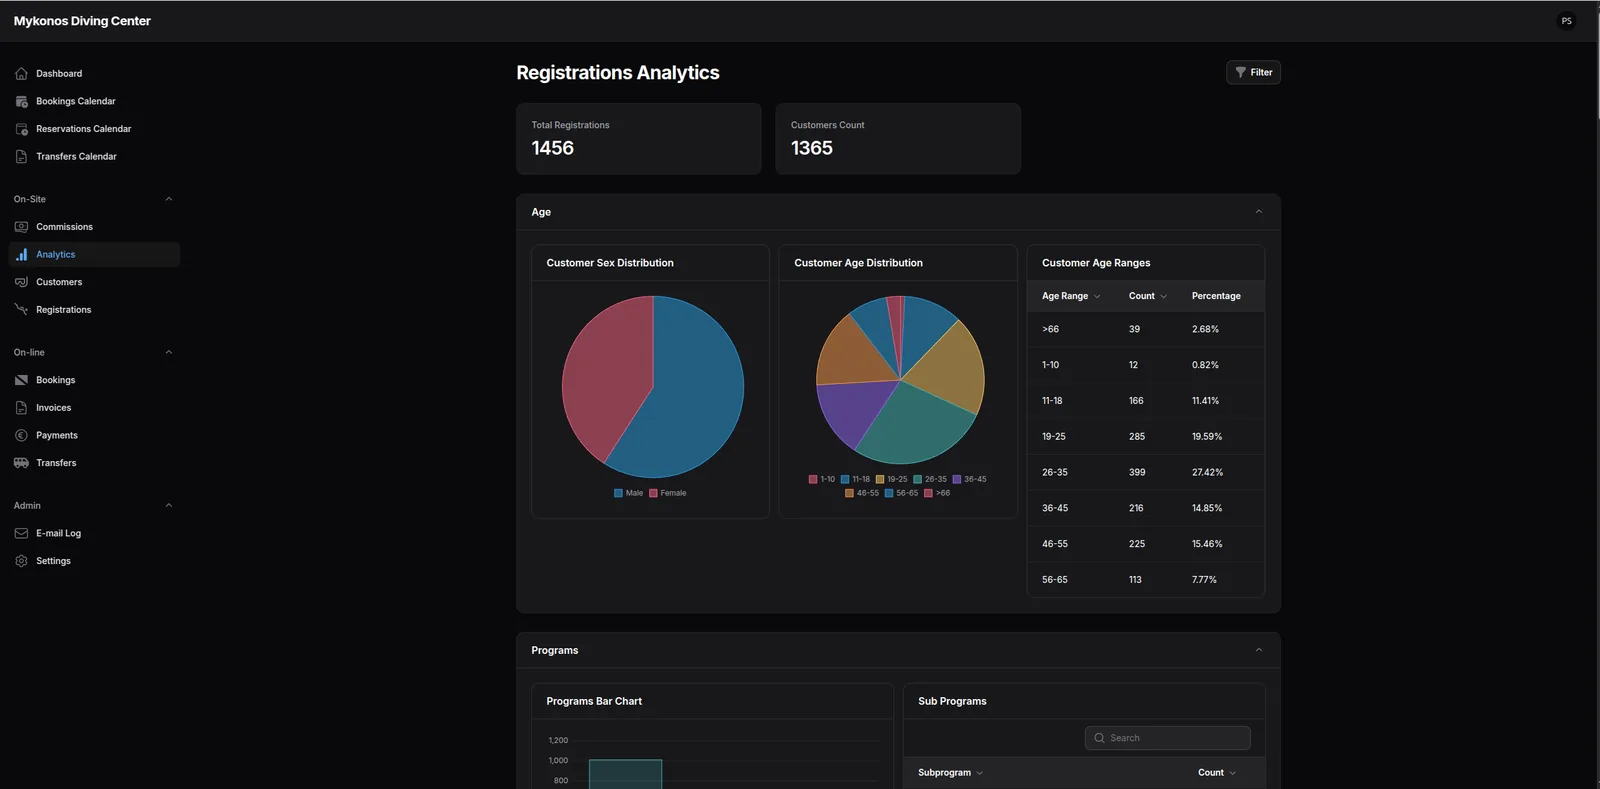Click the Filter button

[x=1253, y=72]
